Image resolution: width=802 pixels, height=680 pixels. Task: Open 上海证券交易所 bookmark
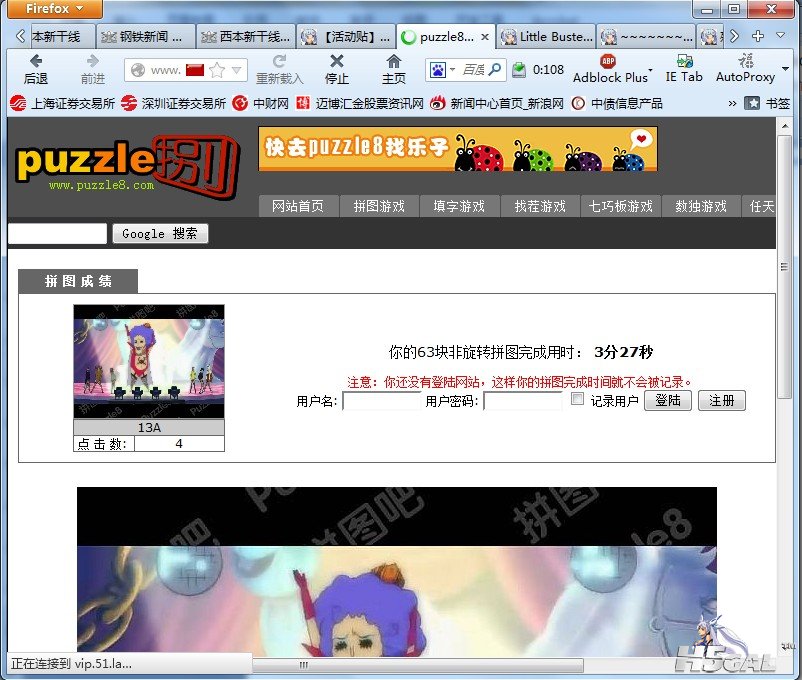pos(62,104)
